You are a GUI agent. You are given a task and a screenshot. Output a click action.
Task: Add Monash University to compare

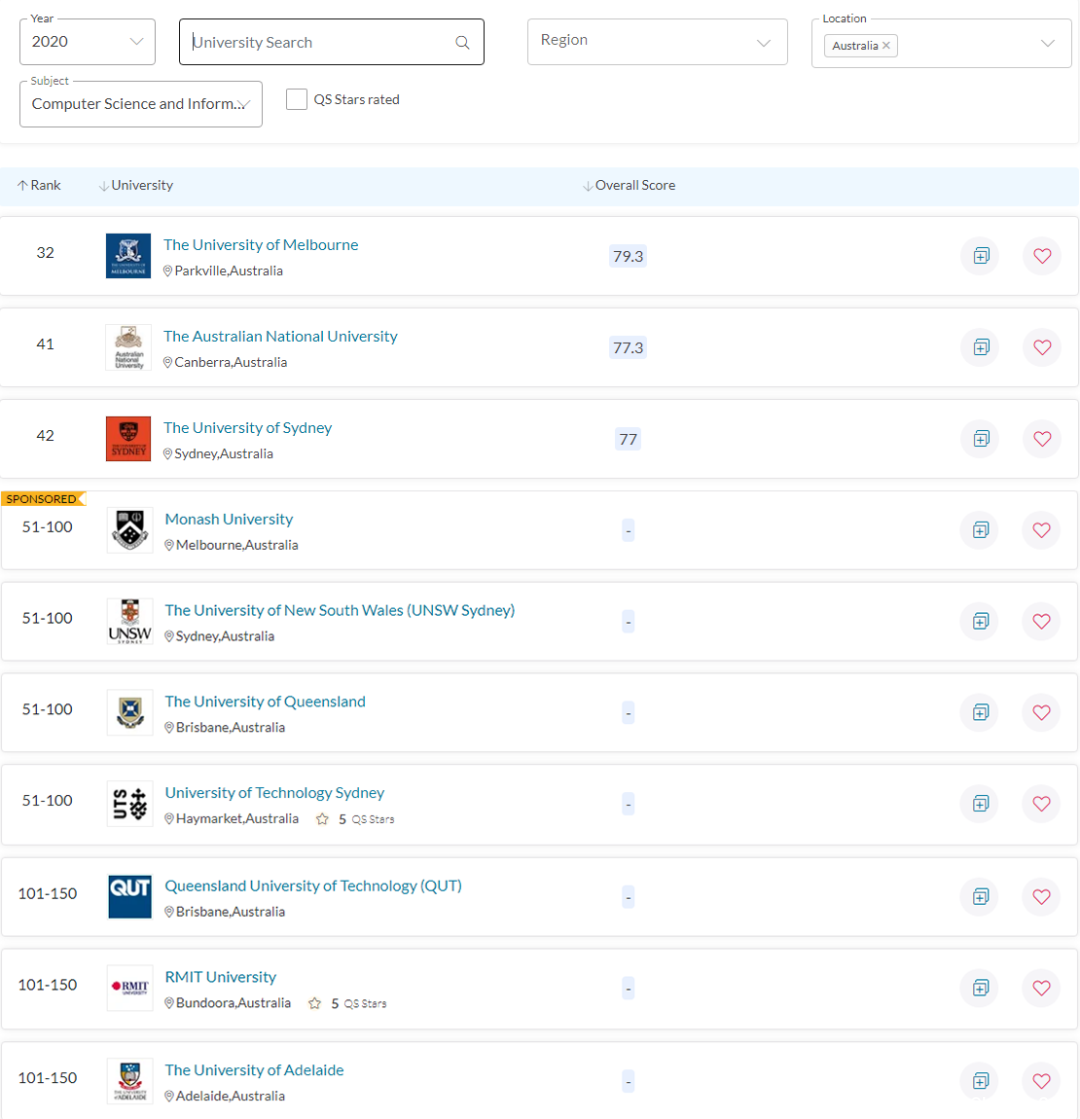click(980, 530)
